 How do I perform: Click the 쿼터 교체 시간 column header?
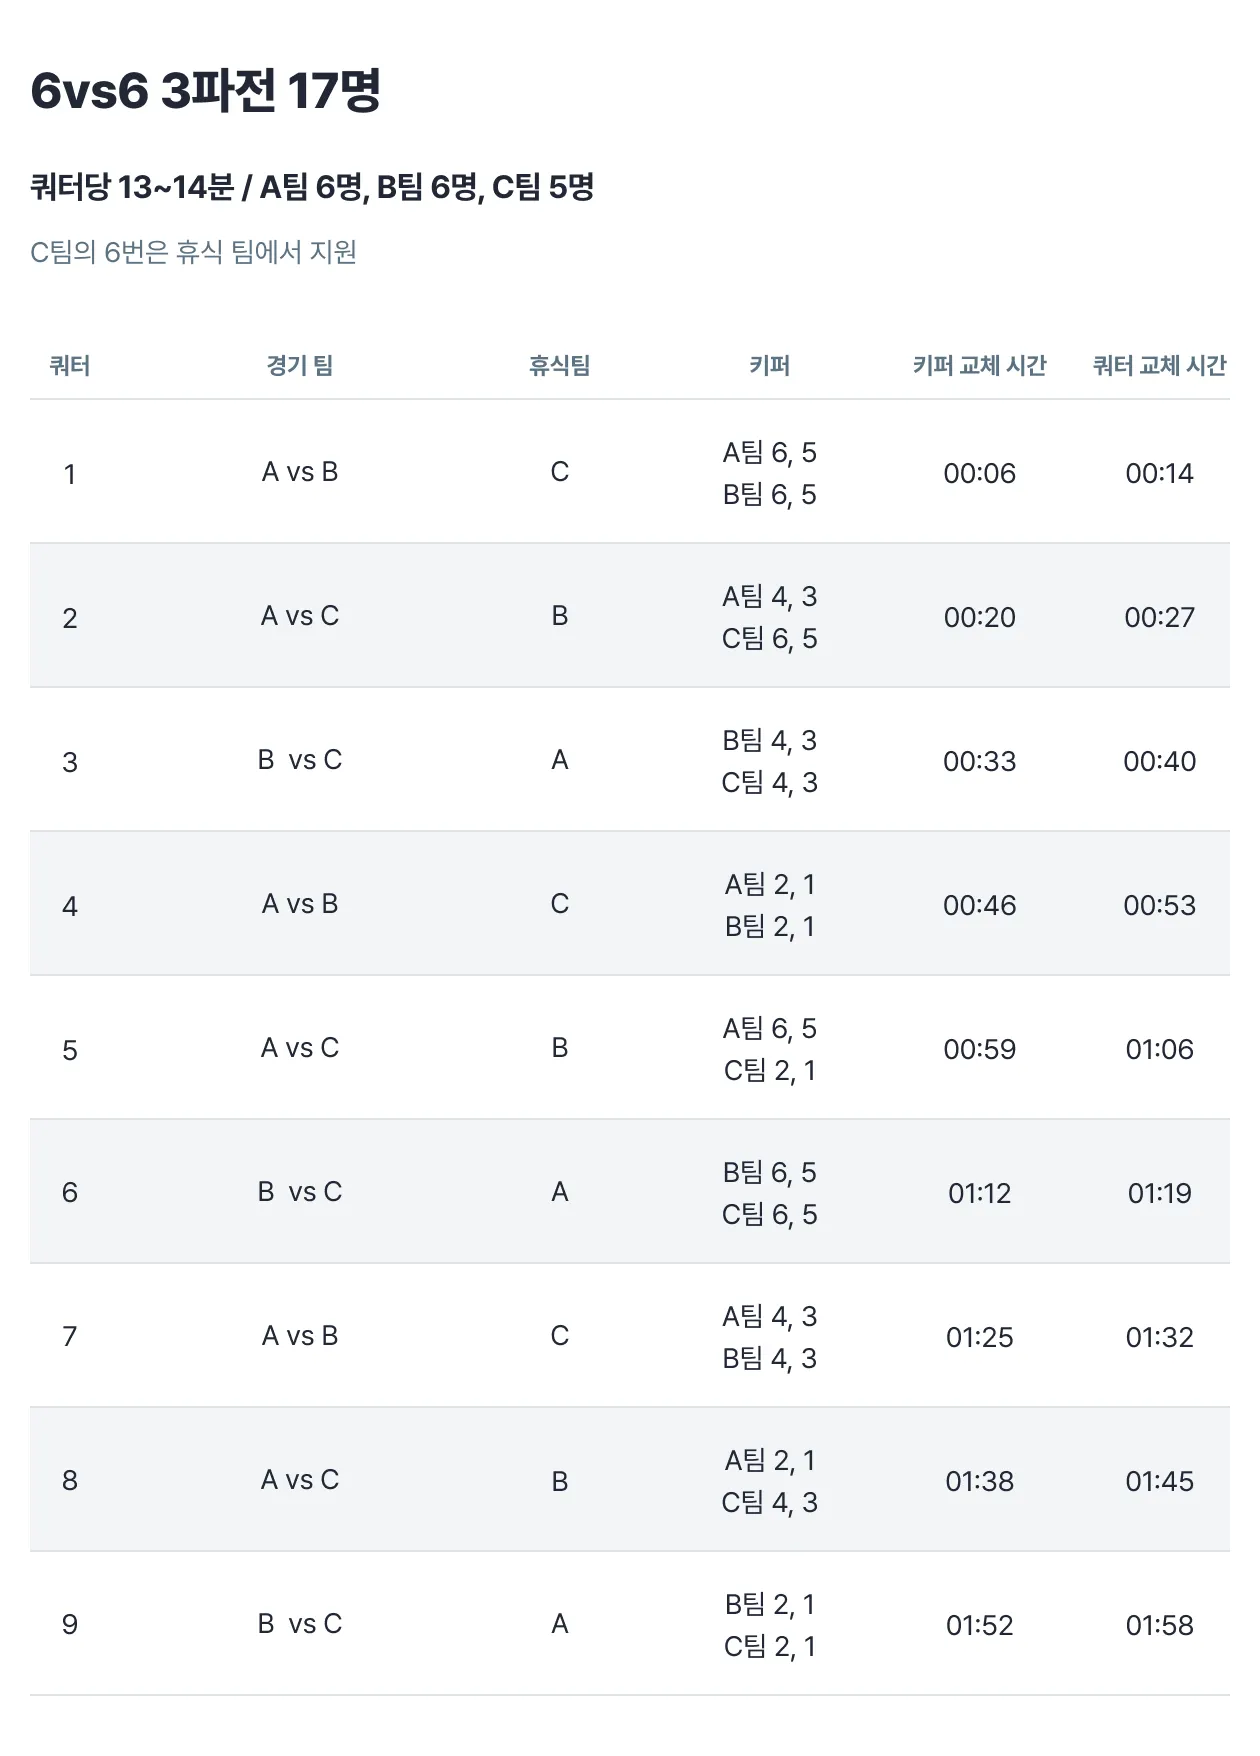point(1159,366)
